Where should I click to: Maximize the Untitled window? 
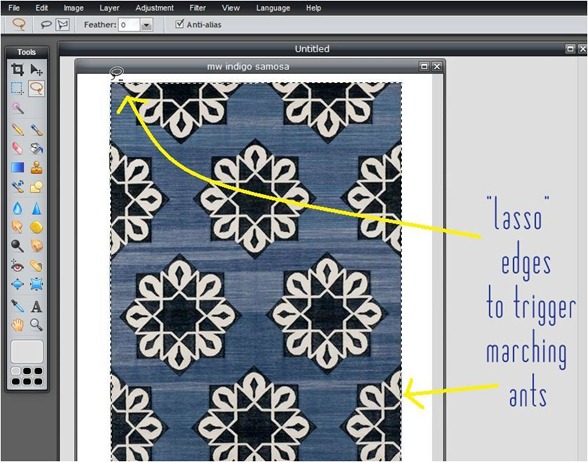coord(570,49)
